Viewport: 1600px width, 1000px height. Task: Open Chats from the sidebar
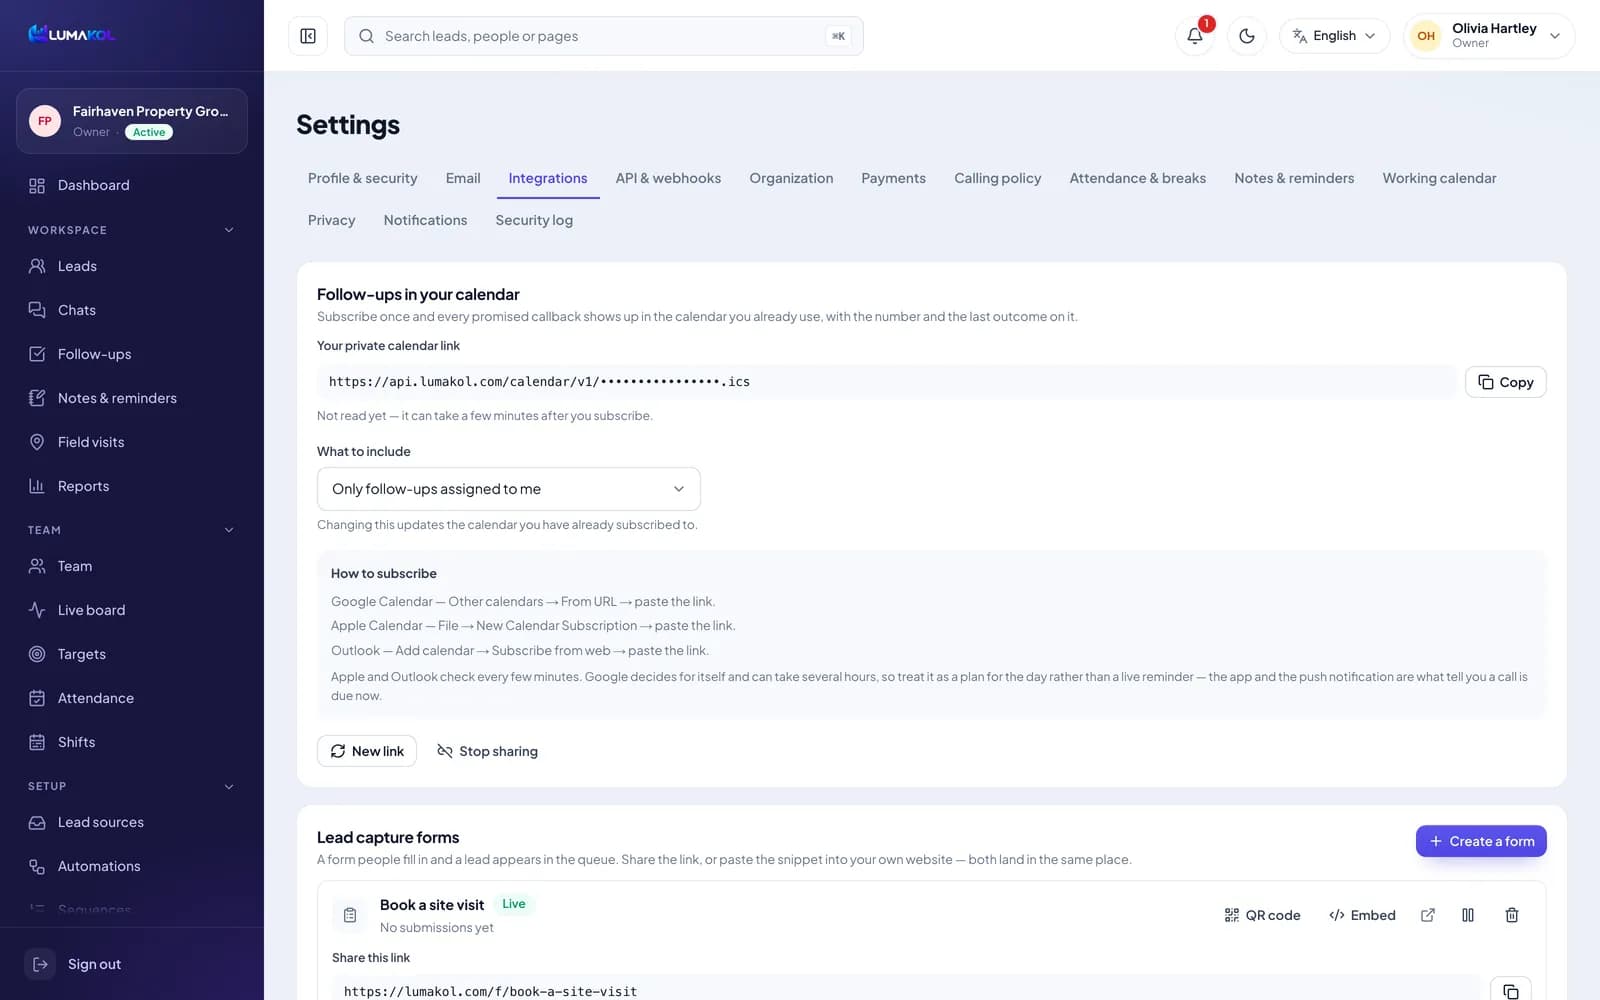point(132,310)
